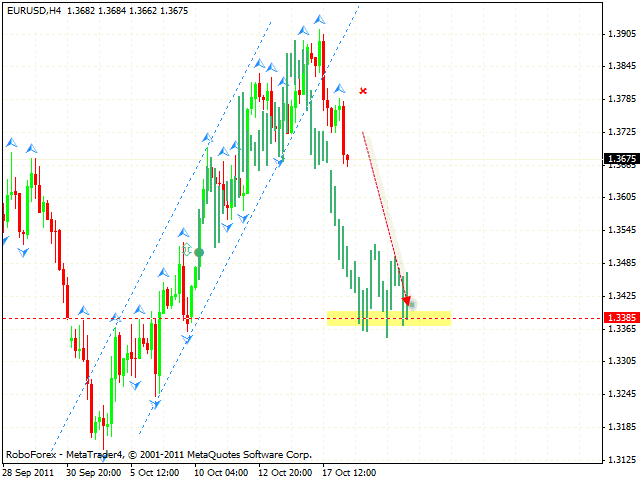Click the 28 Sep 2011 date label

[30, 470]
